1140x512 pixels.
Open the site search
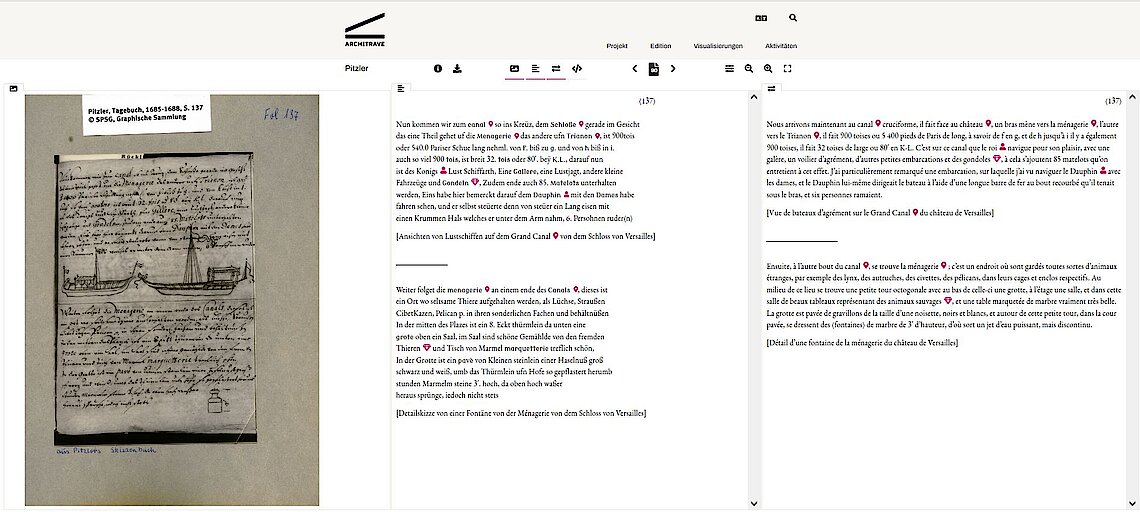(x=793, y=18)
